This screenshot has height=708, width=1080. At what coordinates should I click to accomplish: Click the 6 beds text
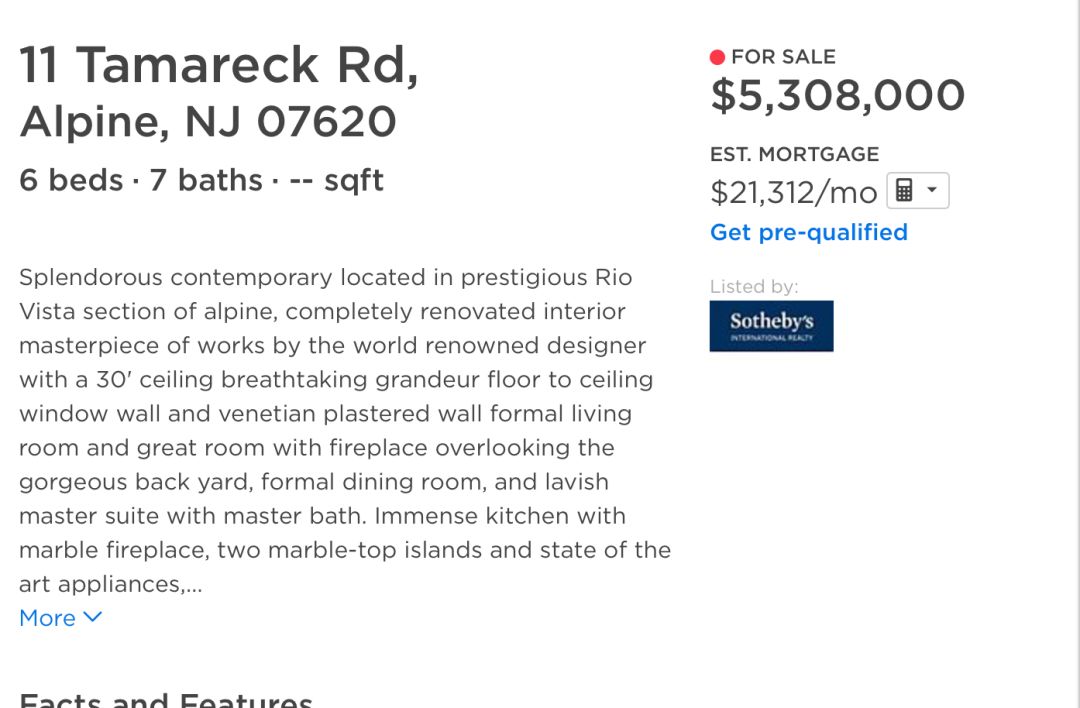click(x=71, y=180)
